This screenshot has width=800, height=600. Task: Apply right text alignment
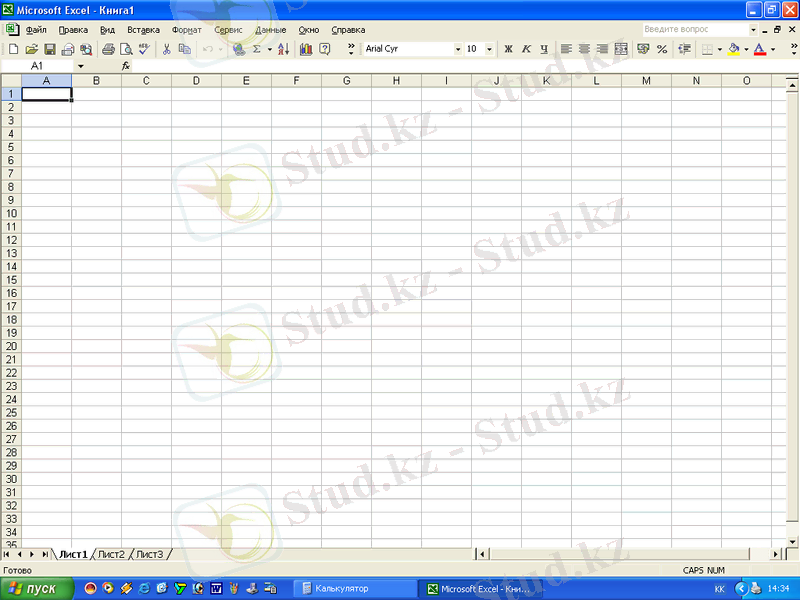(603, 49)
